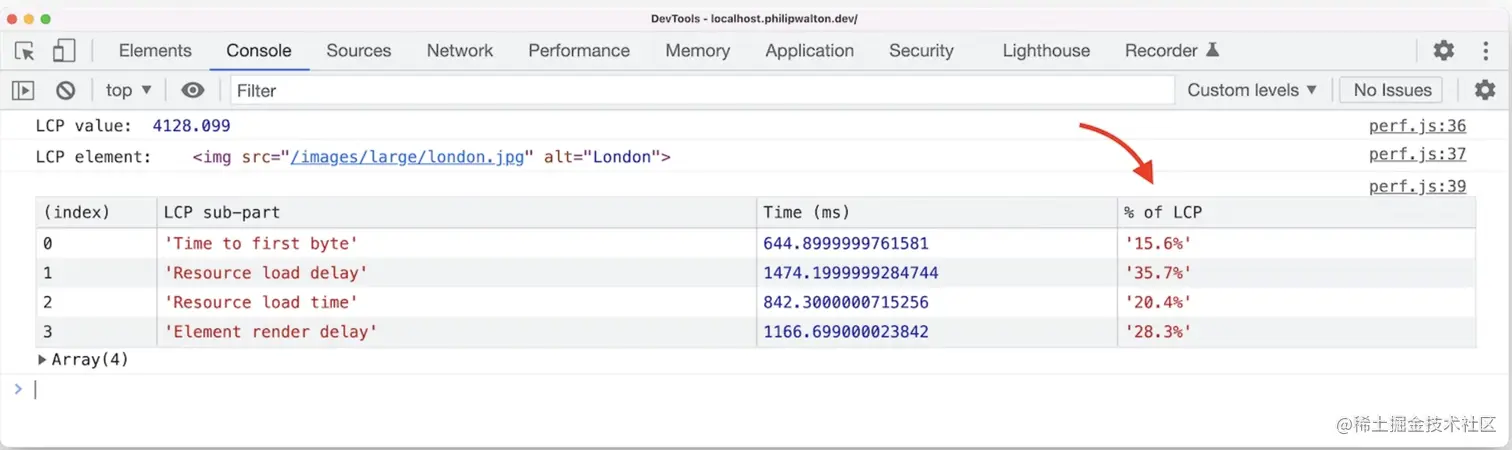
Task: Expand the Array(4) disclosure triangle
Action: click(x=42, y=360)
